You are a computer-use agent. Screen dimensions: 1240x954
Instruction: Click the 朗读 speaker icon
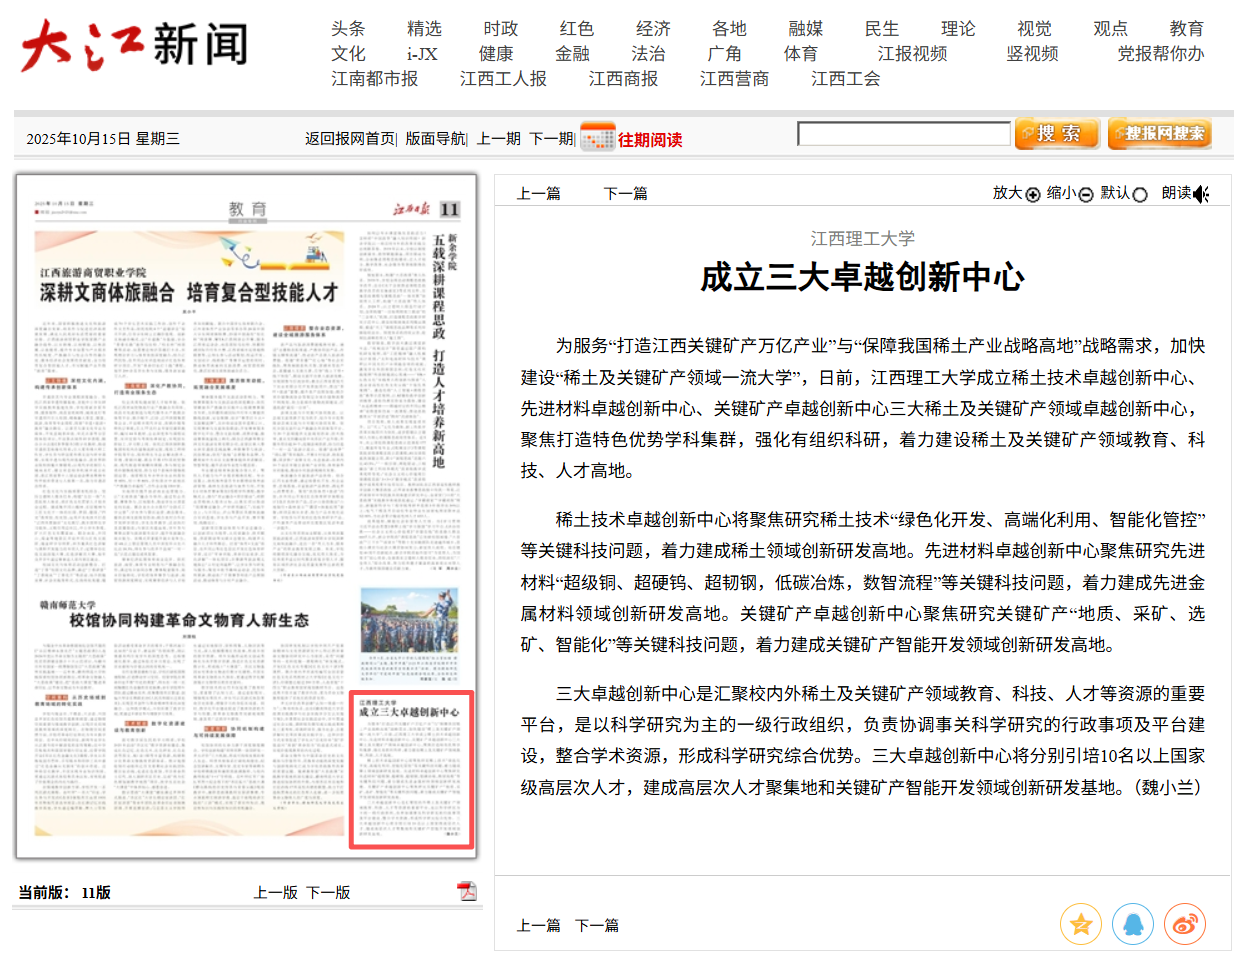1201,194
